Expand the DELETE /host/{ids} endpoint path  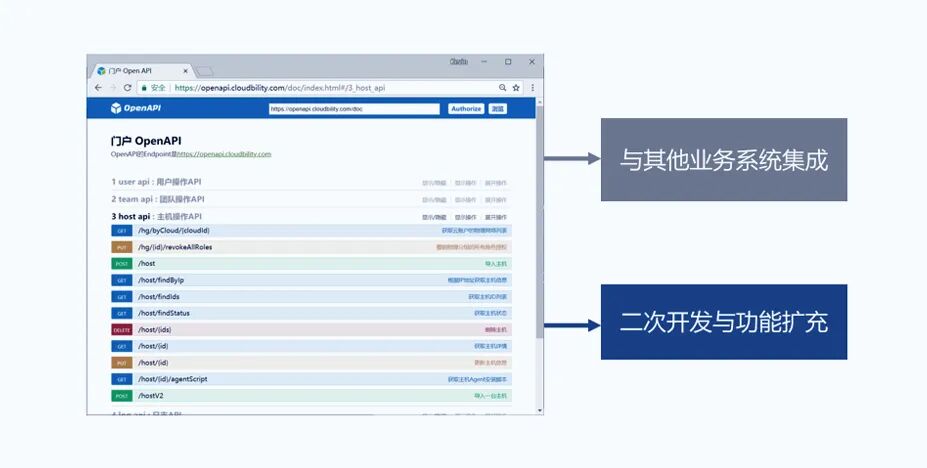click(154, 330)
